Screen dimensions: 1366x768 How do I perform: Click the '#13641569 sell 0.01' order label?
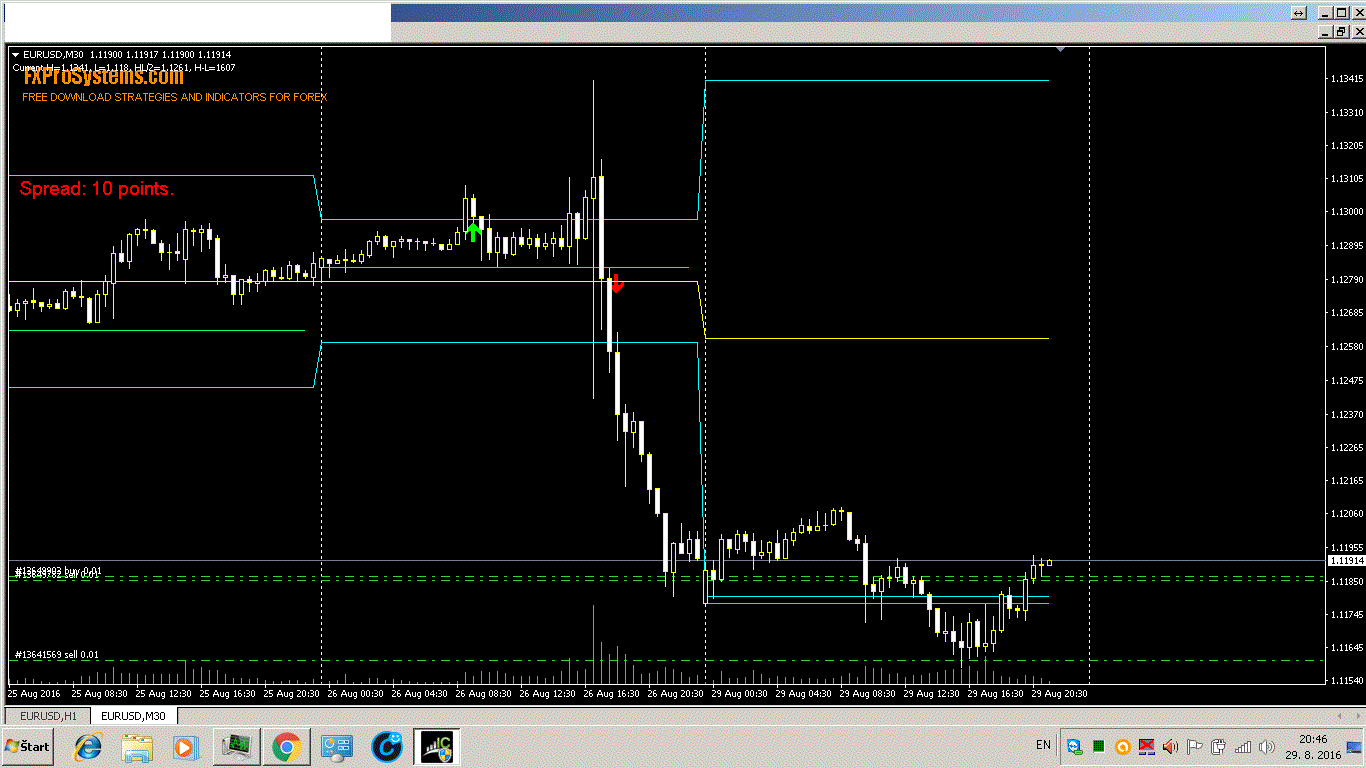(x=56, y=655)
